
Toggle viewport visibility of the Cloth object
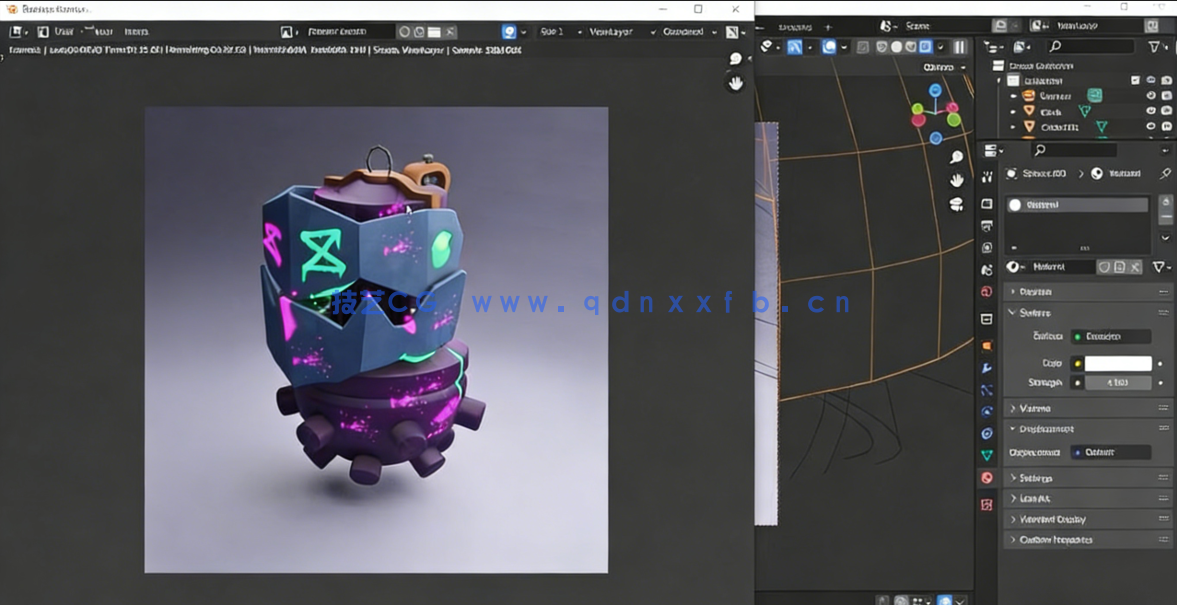tap(1150, 111)
